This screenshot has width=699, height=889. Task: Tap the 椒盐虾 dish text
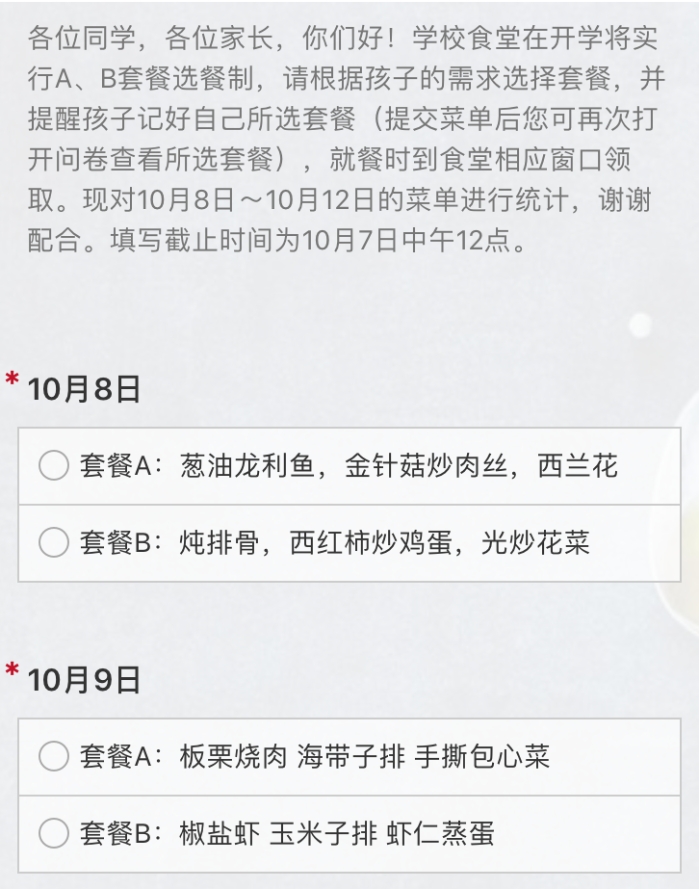219,834
